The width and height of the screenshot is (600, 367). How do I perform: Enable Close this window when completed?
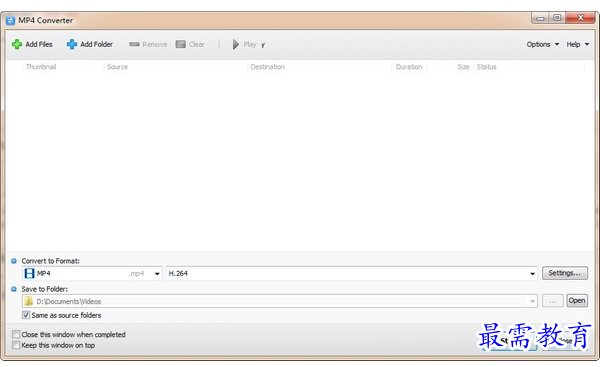tap(16, 334)
